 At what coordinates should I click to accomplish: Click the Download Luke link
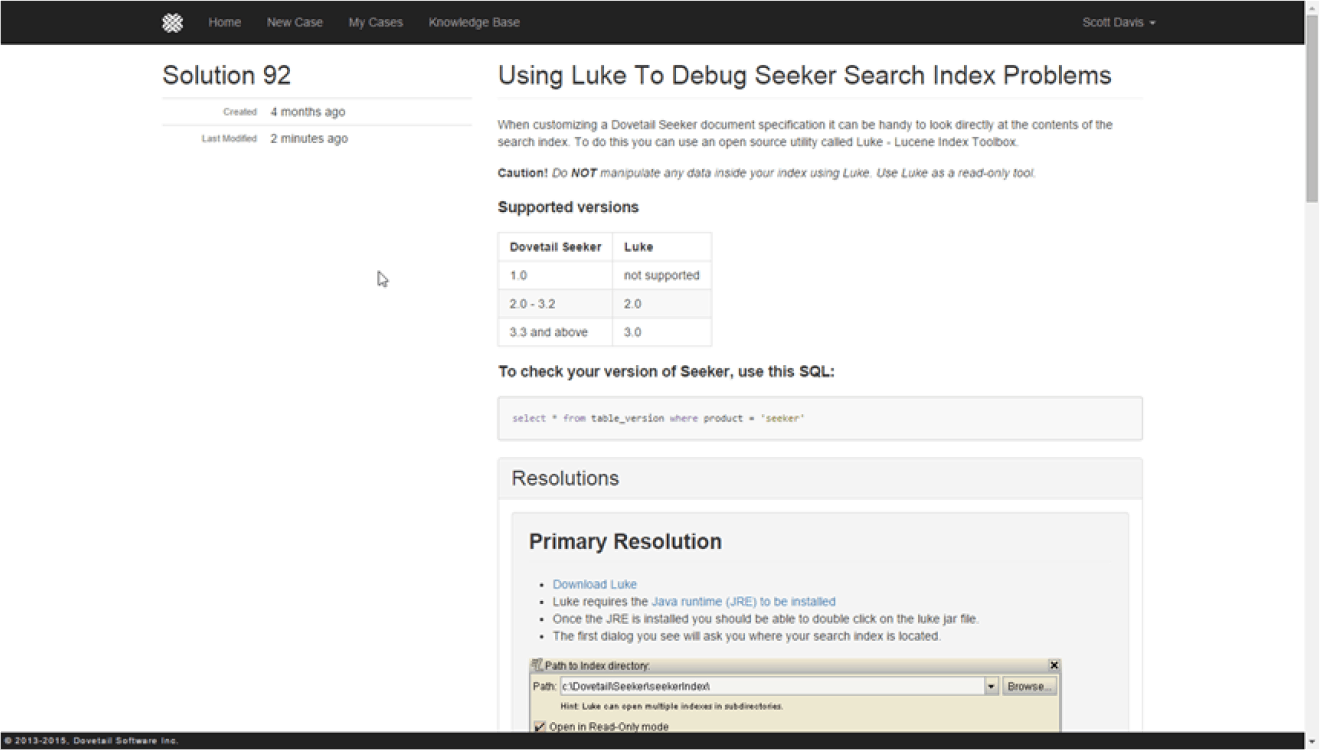pos(594,584)
